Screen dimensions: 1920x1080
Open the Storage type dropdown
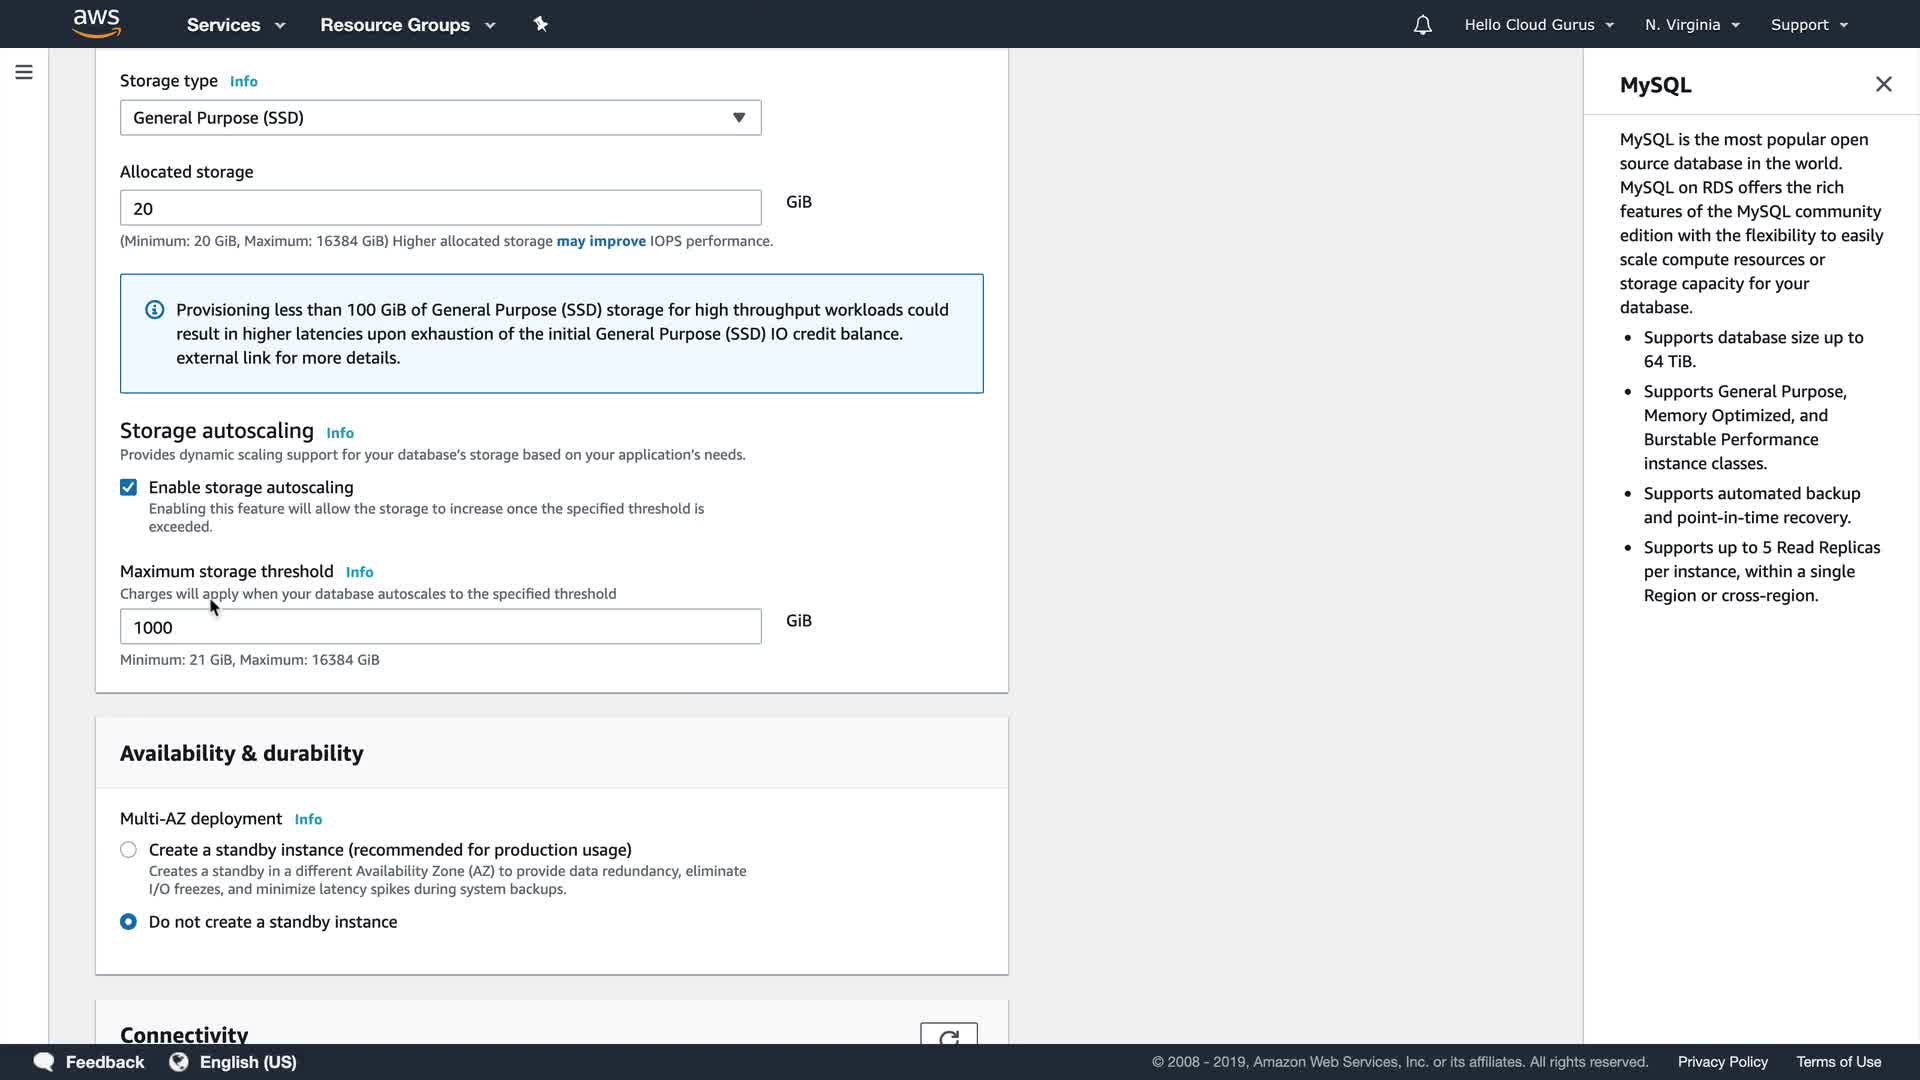point(440,118)
